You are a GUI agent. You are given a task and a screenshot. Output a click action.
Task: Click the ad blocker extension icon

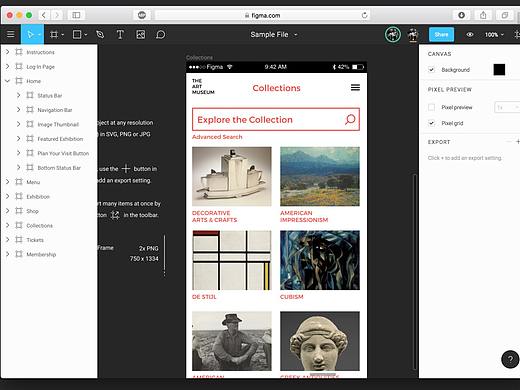[x=142, y=15]
